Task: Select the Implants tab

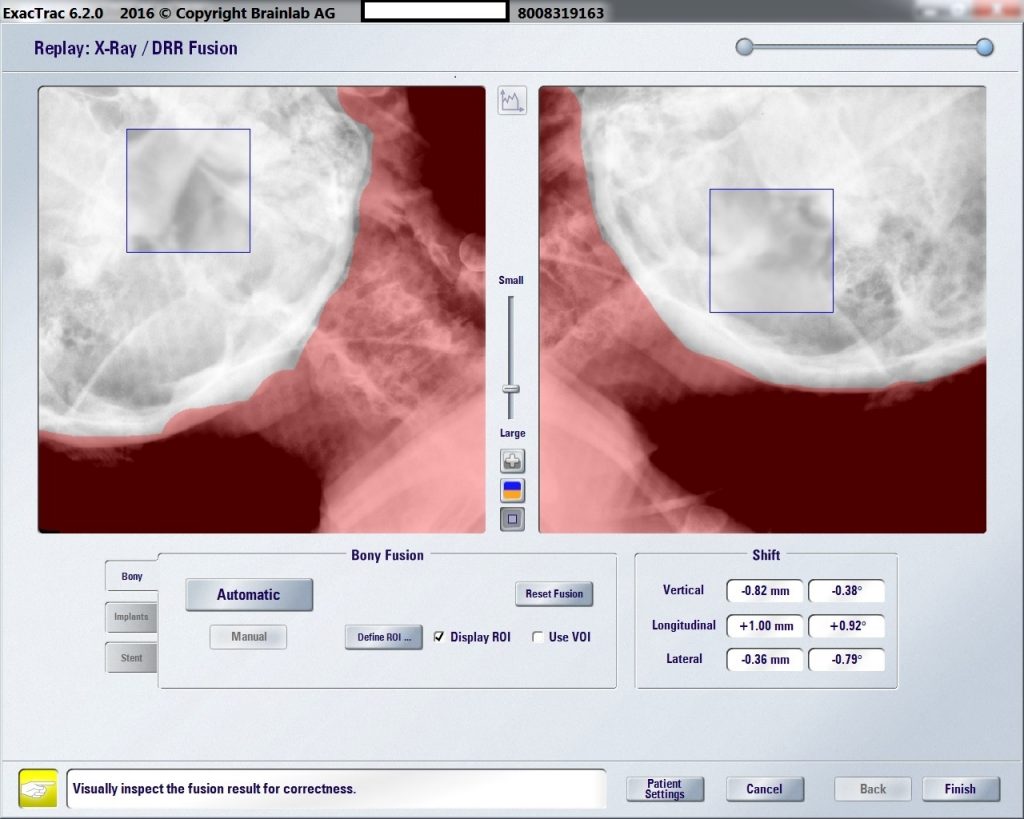Action: [132, 617]
